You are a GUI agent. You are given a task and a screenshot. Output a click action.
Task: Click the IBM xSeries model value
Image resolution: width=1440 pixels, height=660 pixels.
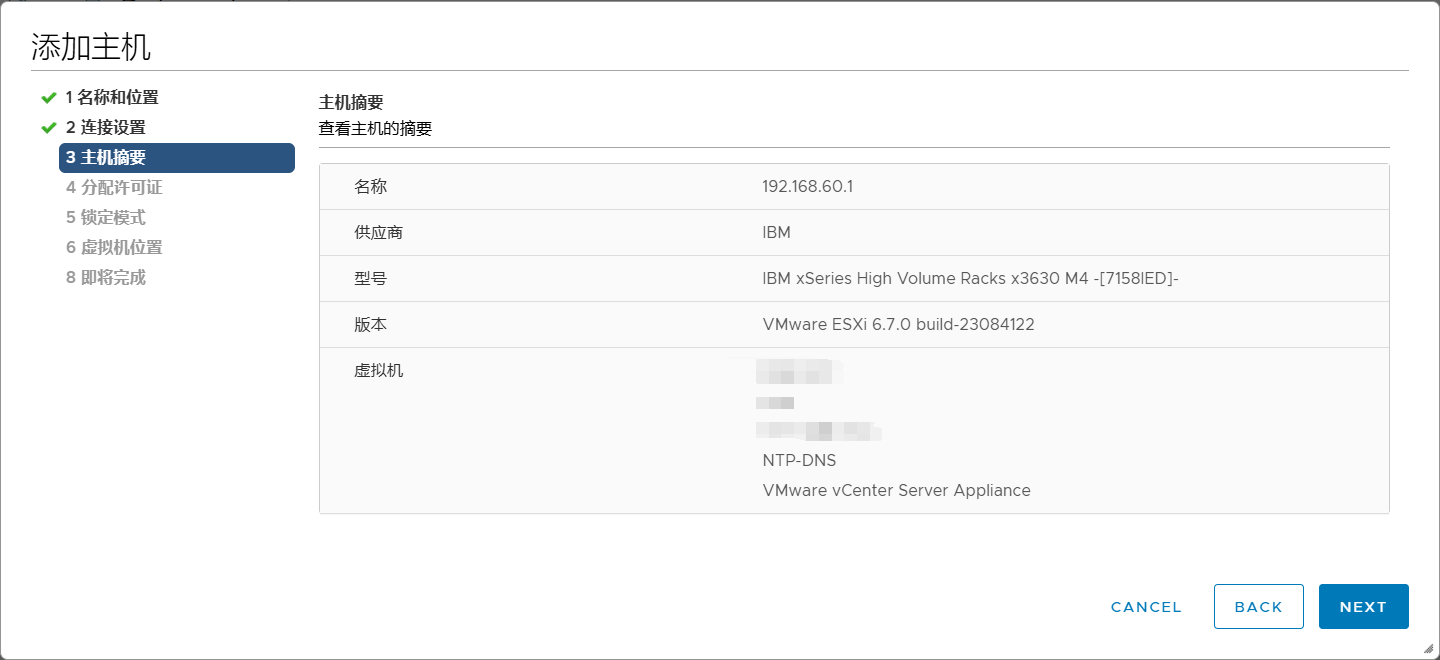pos(970,279)
